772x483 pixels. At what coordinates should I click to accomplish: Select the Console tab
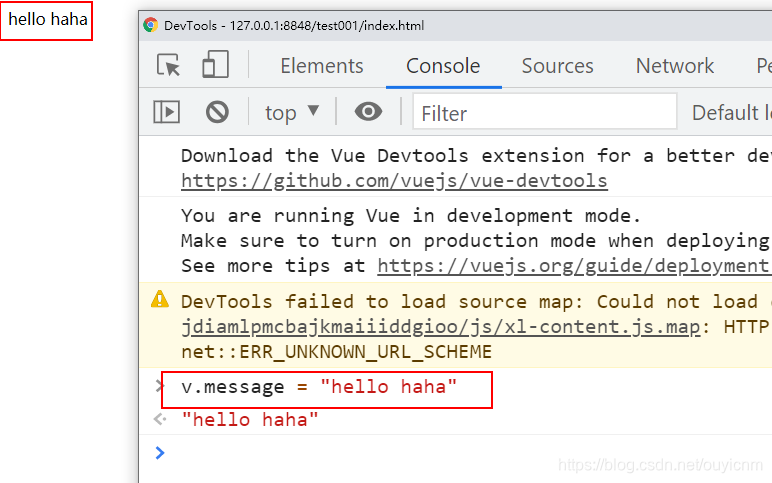pos(443,66)
